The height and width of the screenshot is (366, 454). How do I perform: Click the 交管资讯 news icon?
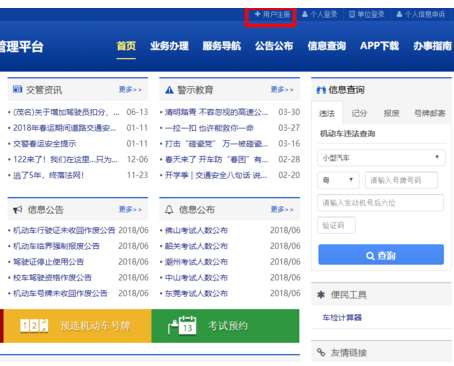(x=17, y=89)
